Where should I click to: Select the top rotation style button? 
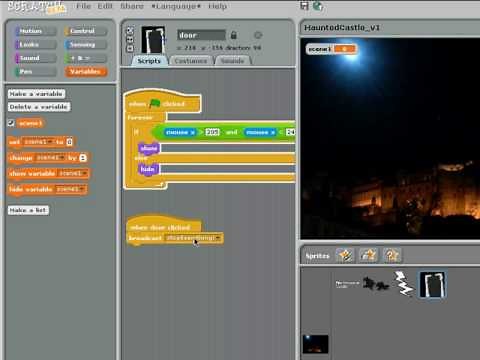coord(130,31)
